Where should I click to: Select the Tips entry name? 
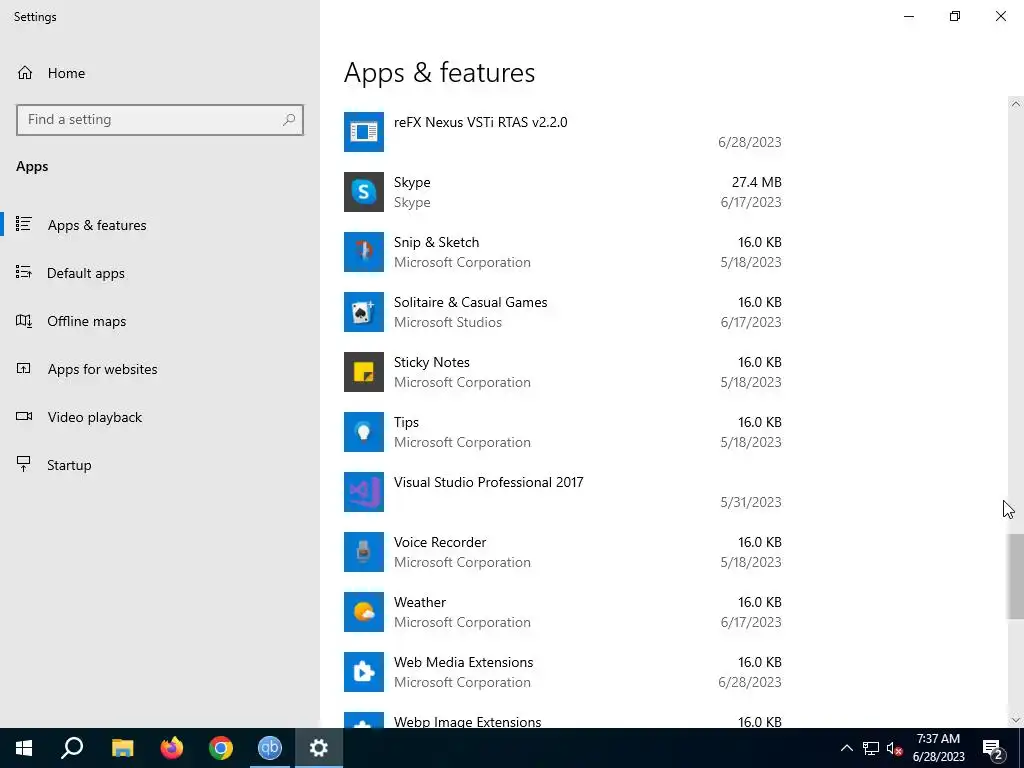[x=406, y=423]
